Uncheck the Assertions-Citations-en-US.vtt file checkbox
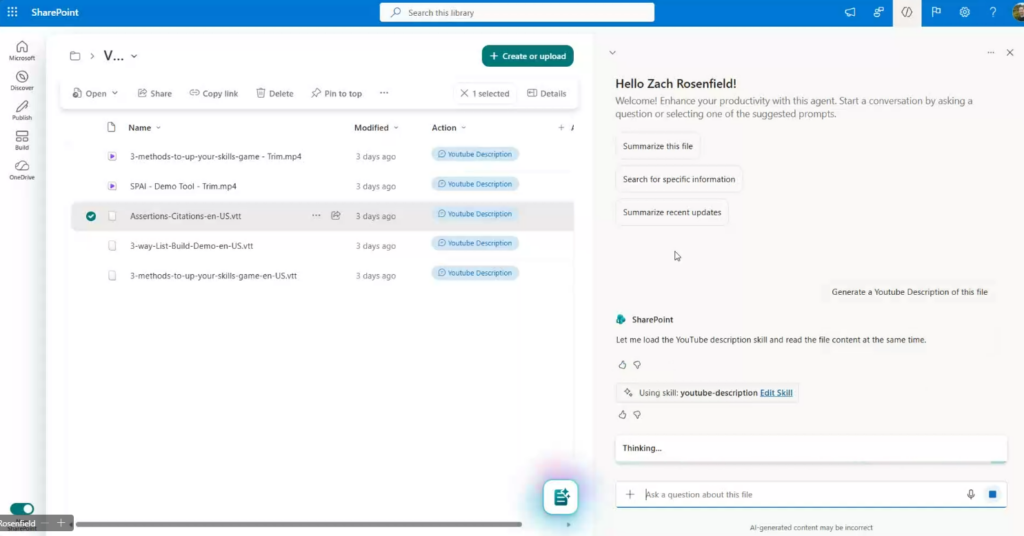Image resolution: width=1024 pixels, height=536 pixels. tap(91, 216)
